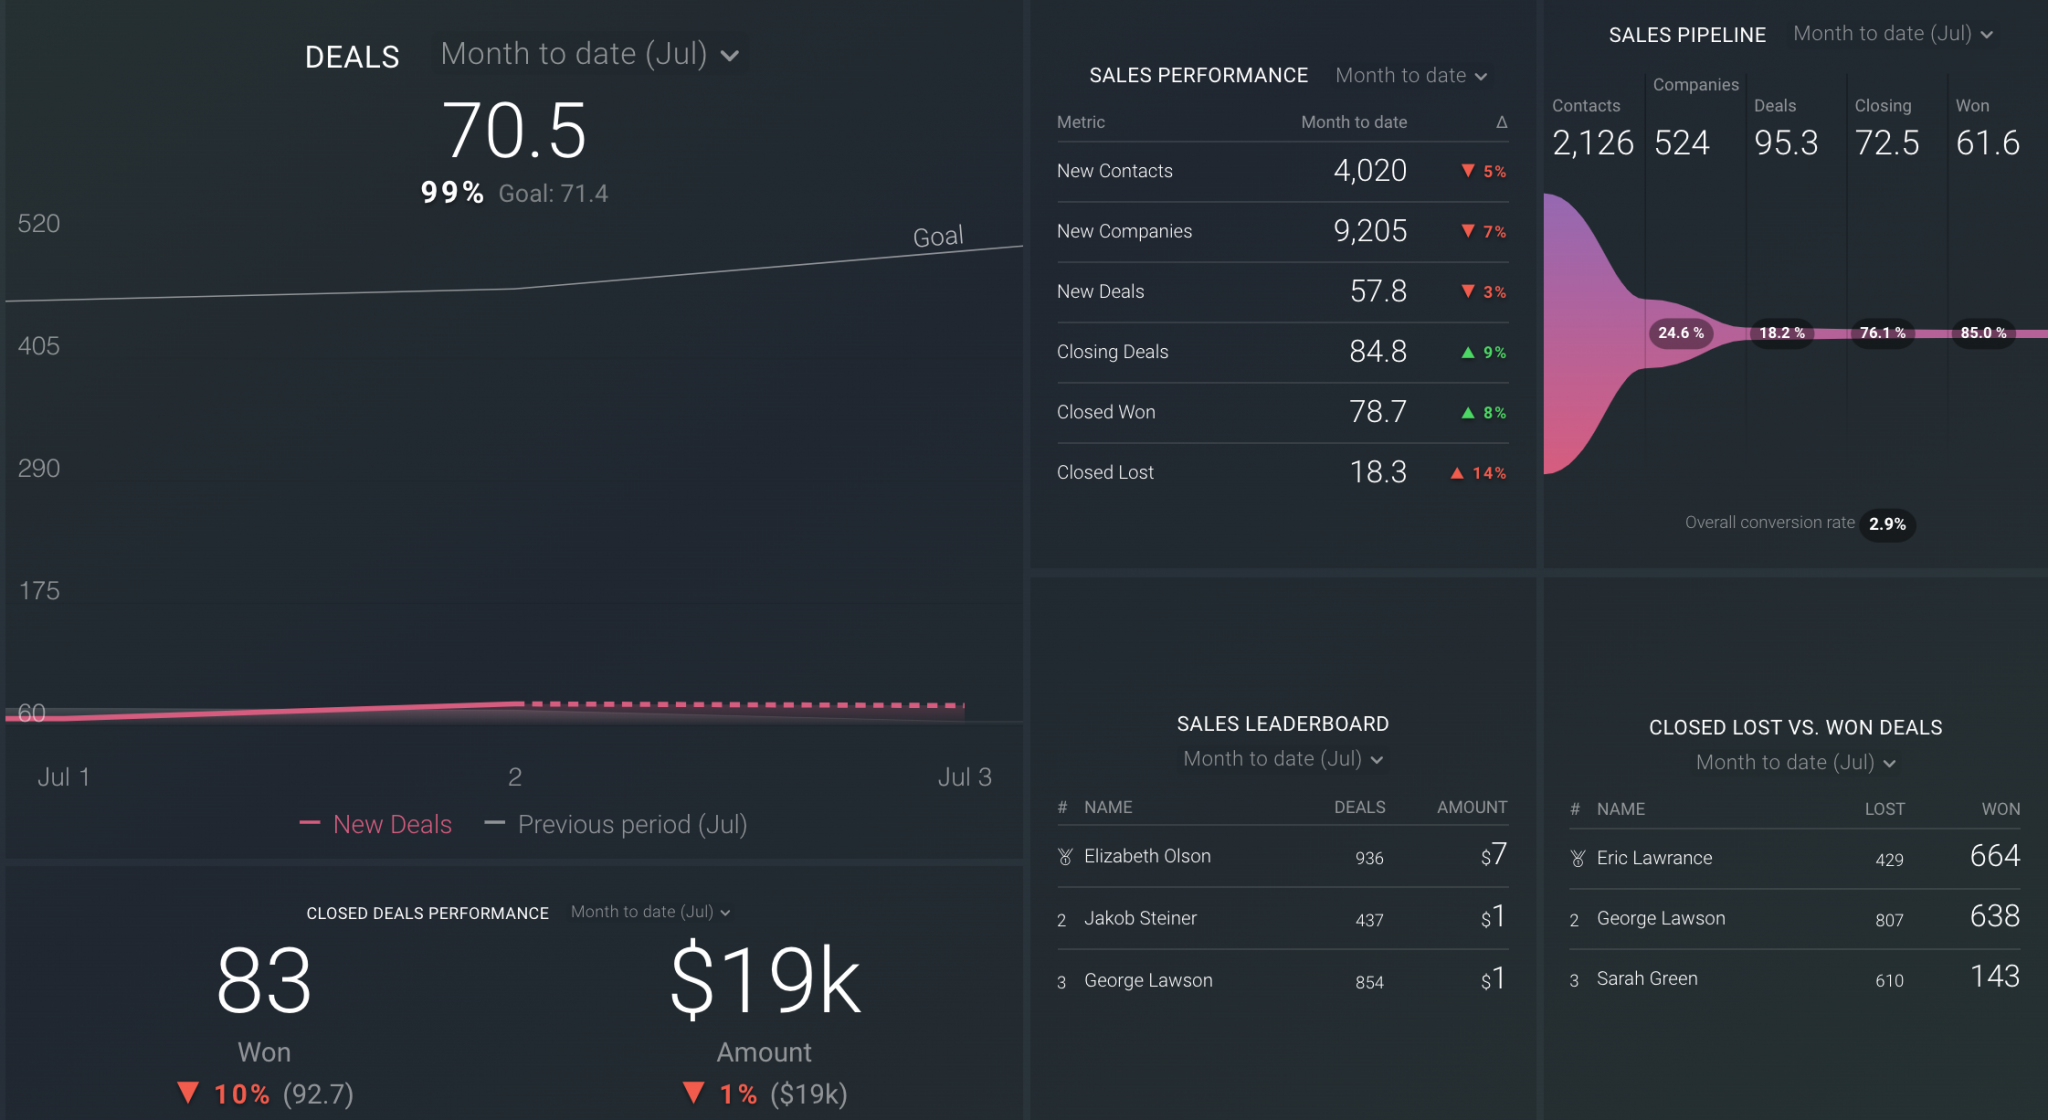Open the Sales Pipeline date range selector
The height and width of the screenshot is (1120, 2048).
(x=1893, y=33)
